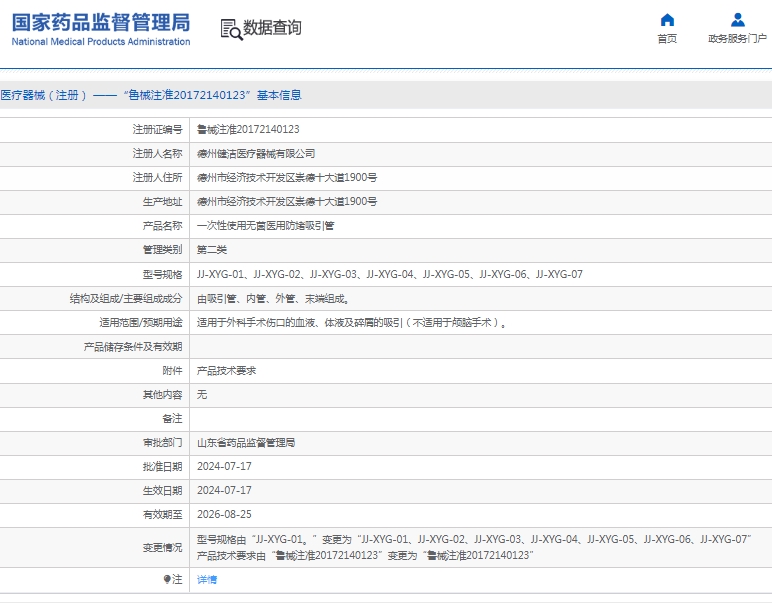Screen dimensions: 772x603
Task: Click the 批准日期 value 2024-07-17
Action: point(224,467)
